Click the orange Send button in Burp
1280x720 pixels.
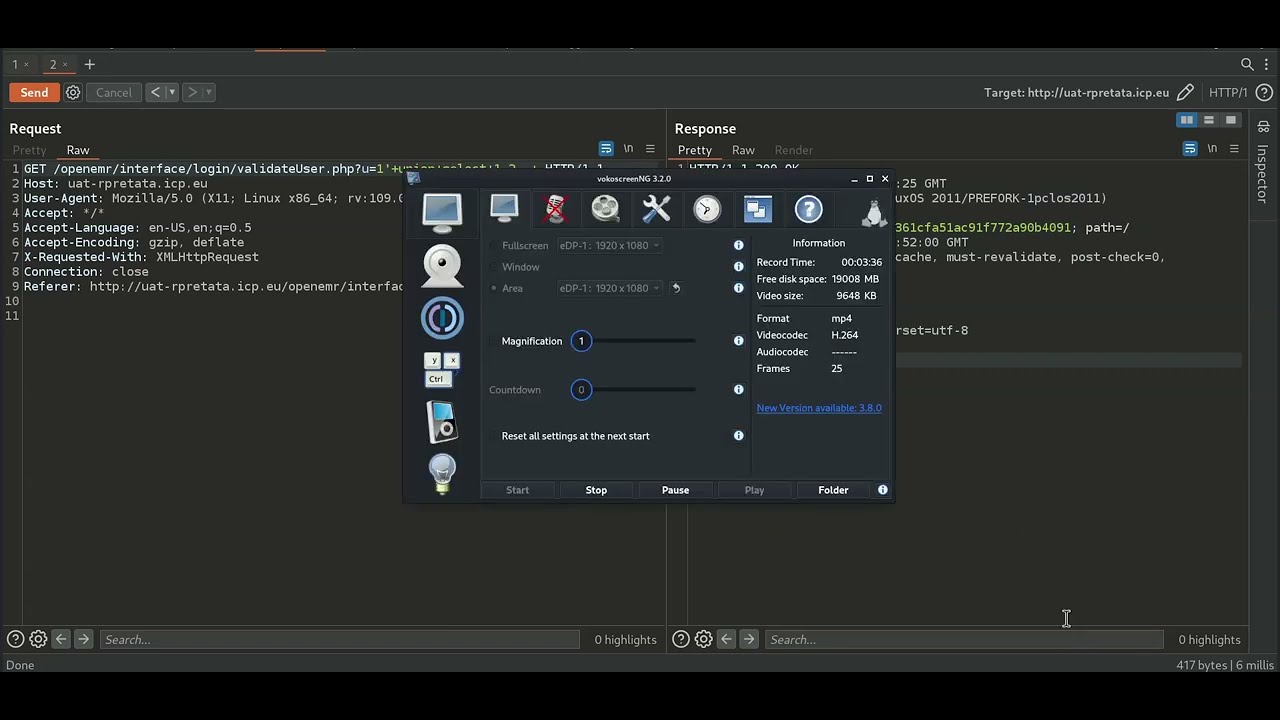34,92
